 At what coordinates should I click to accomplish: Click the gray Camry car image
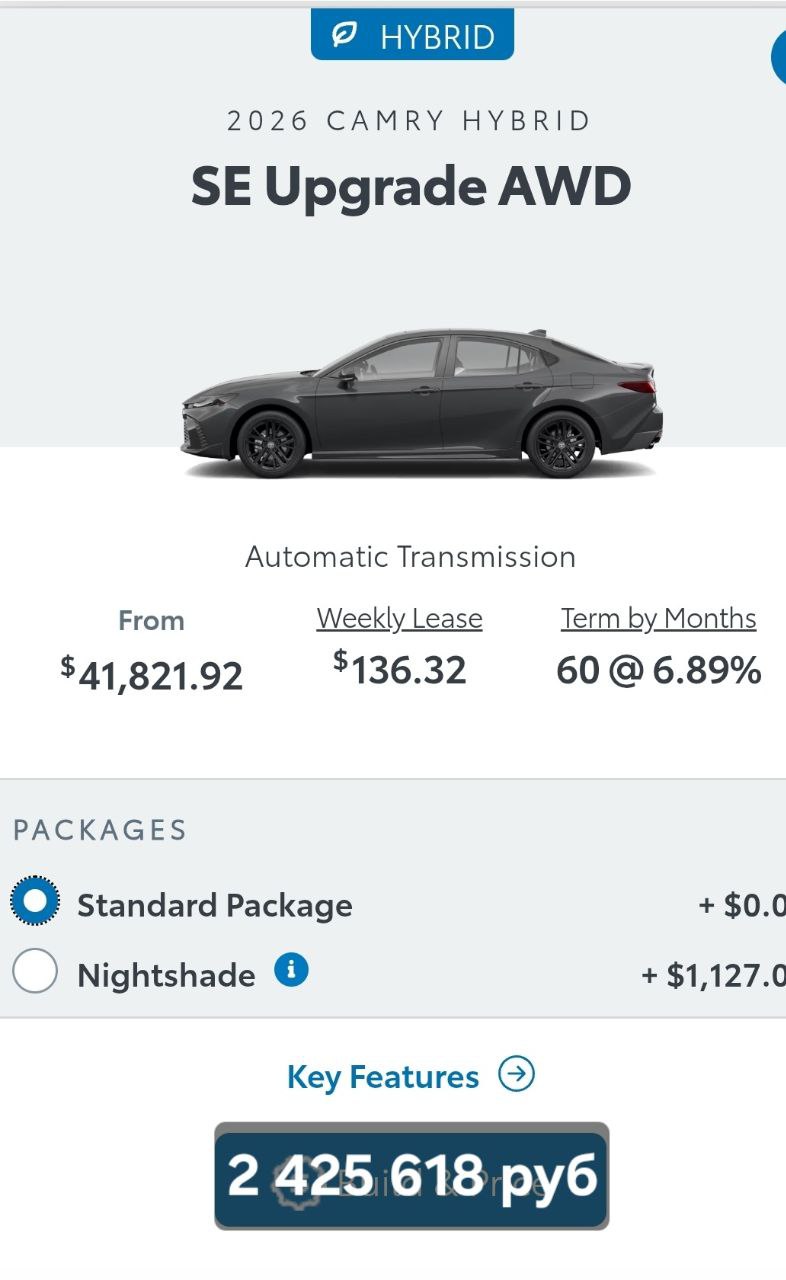point(420,405)
